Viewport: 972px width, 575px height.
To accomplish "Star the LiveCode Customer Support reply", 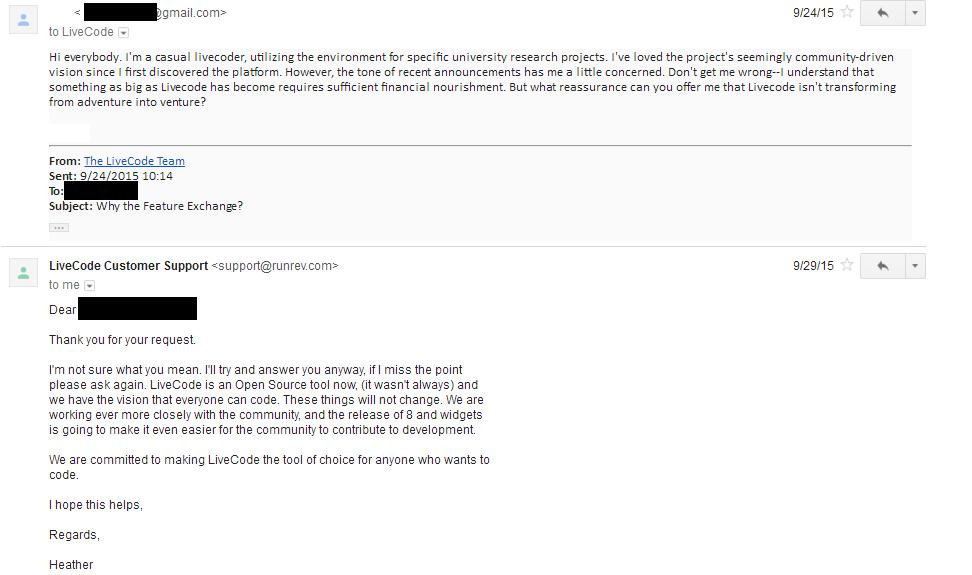I will pyautogui.click(x=847, y=265).
